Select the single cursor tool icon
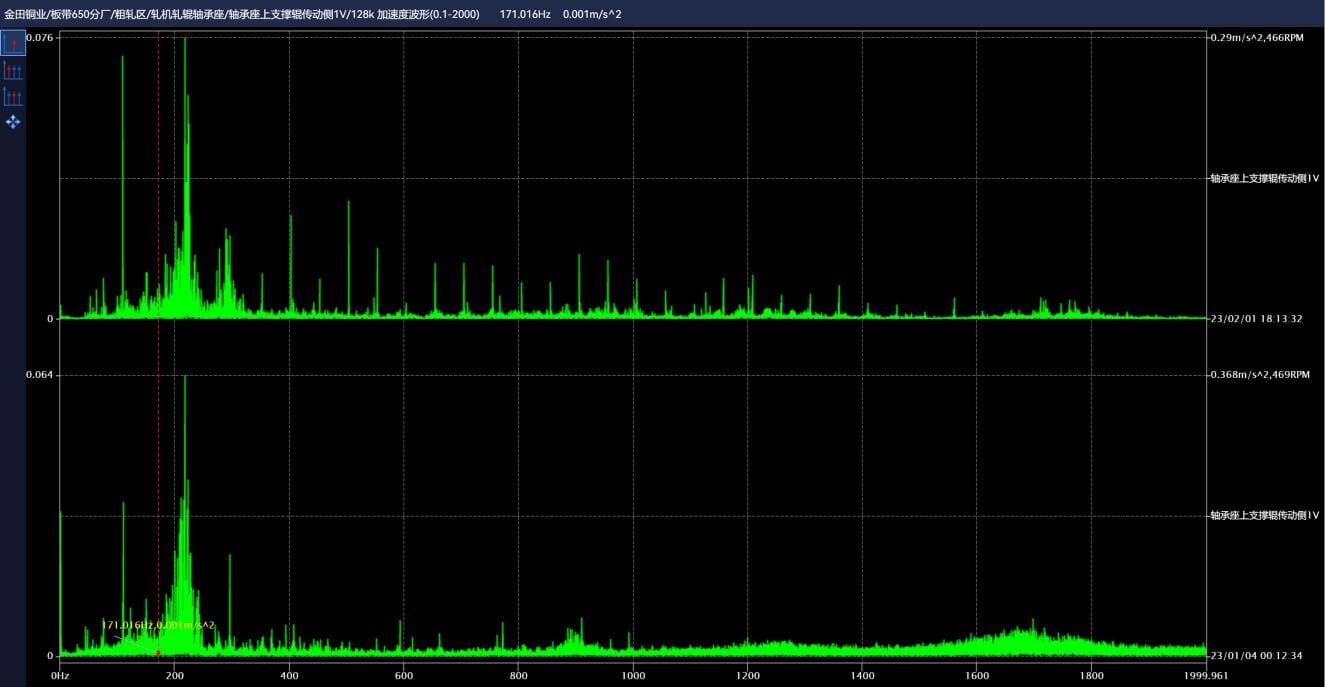 13,44
